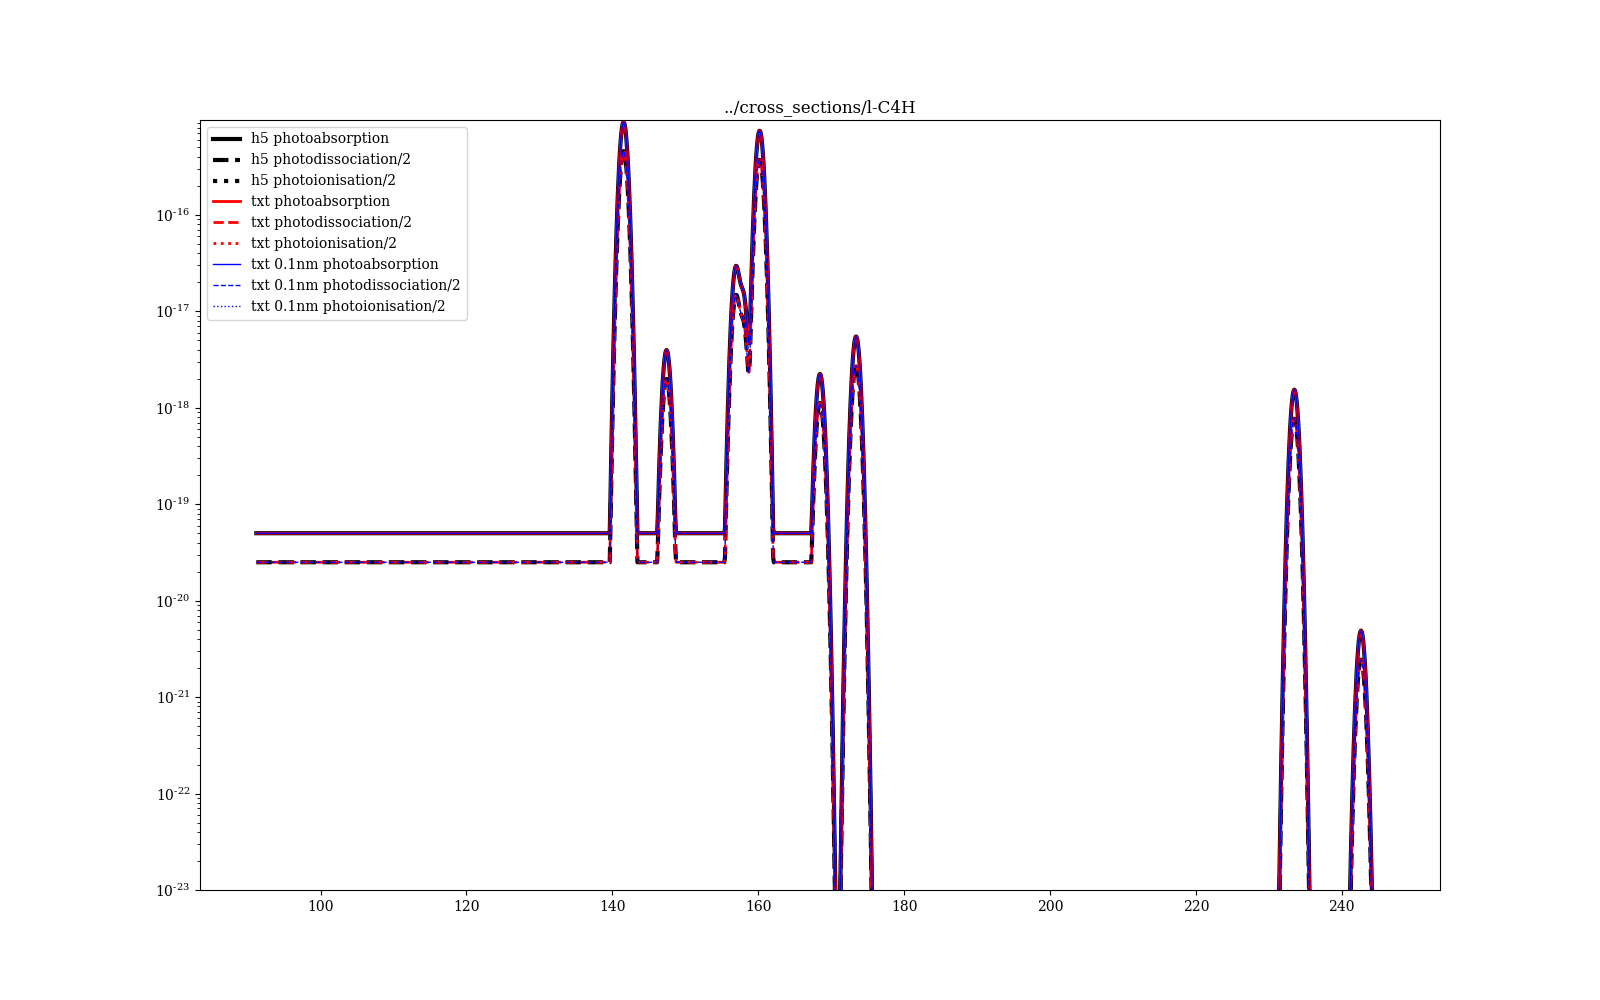Viewport: 1600px width, 1000px height.
Task: Click the x-axis tick label 120
Action: [x=466, y=906]
